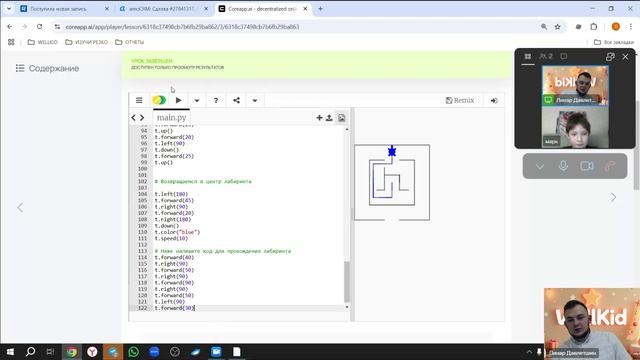The height and width of the screenshot is (360, 640).
Task: Open Windows search from taskbar
Action: click(x=30, y=352)
